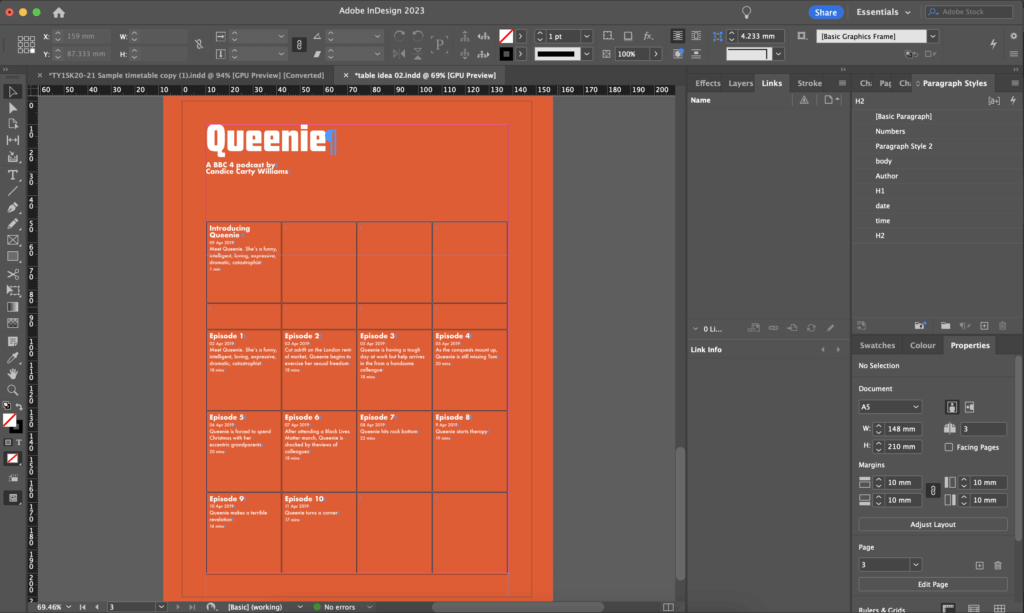The image size is (1024, 613).
Task: Switch to the Swatches tab
Action: (x=877, y=345)
